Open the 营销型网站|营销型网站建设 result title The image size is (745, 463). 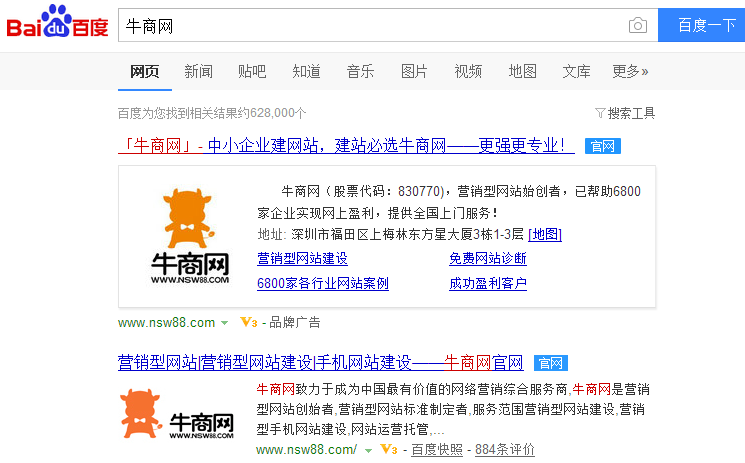pos(320,363)
